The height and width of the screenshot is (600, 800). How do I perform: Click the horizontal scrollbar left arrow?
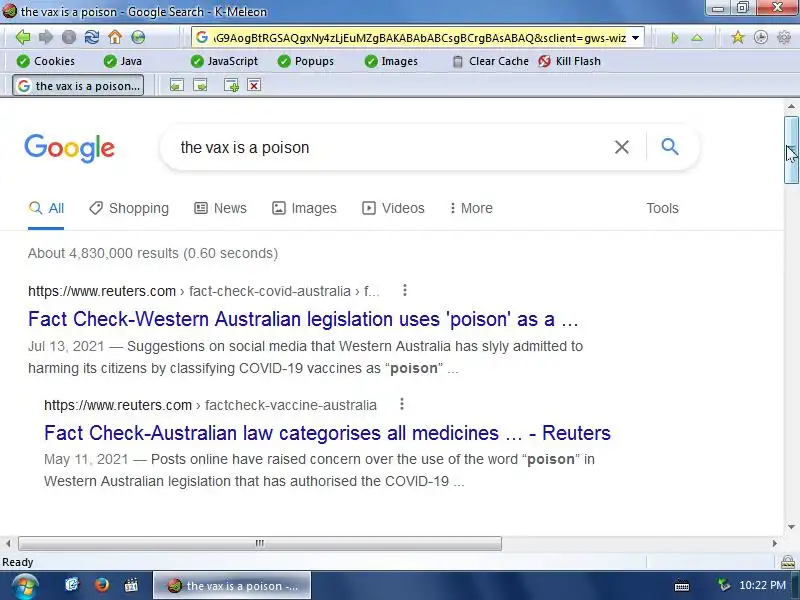tap(8, 543)
